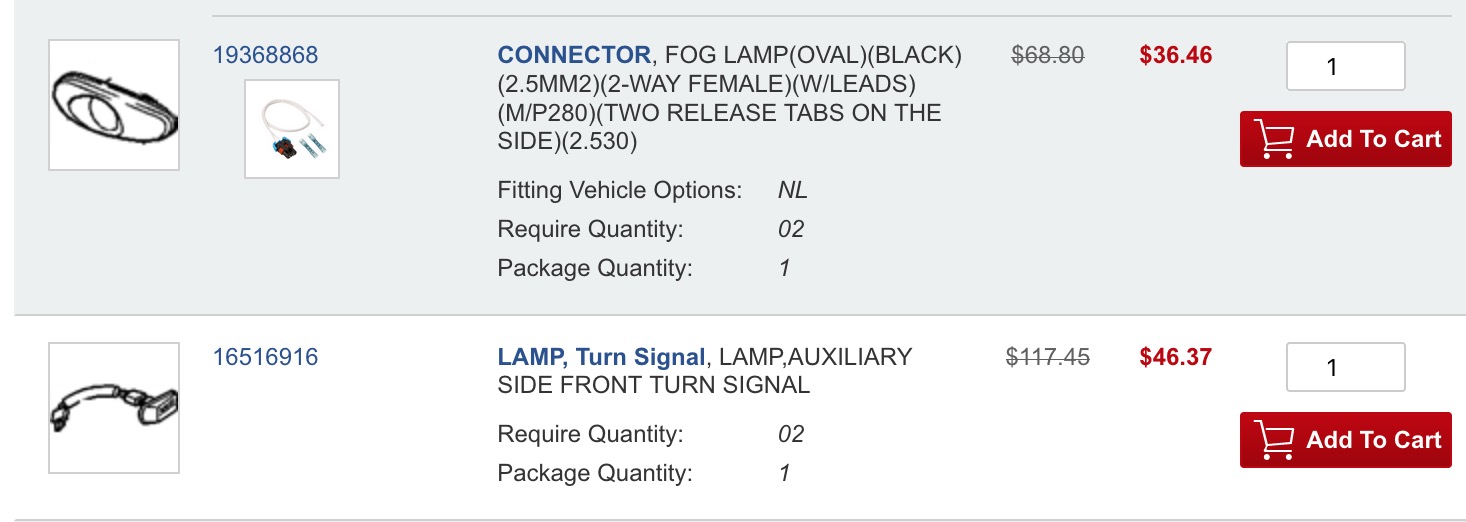1466x522 pixels.
Task: Click cart icon on connector's Add To Cart
Action: pyautogui.click(x=1275, y=139)
